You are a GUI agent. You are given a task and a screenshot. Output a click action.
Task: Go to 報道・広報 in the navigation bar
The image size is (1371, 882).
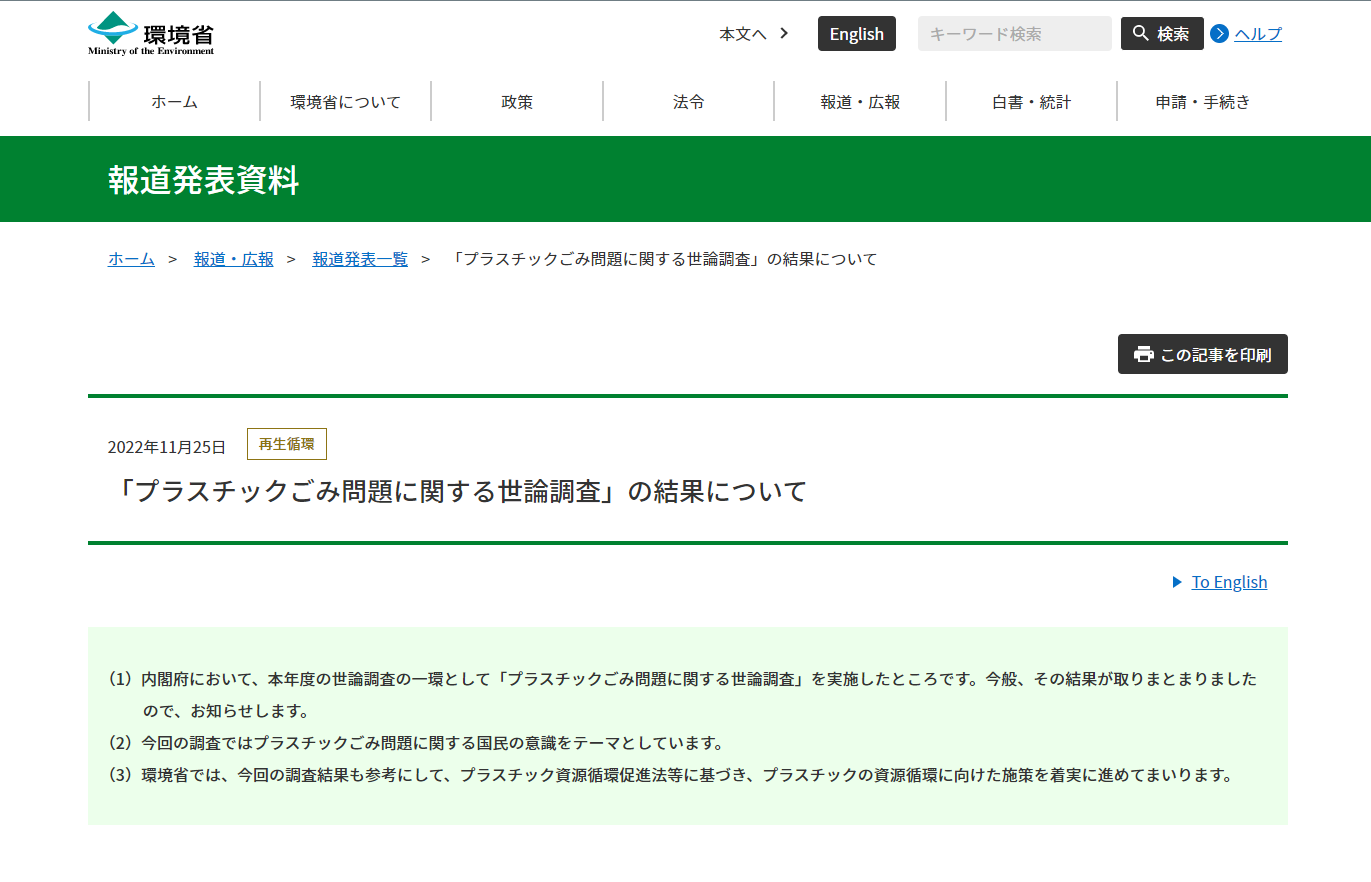click(860, 101)
